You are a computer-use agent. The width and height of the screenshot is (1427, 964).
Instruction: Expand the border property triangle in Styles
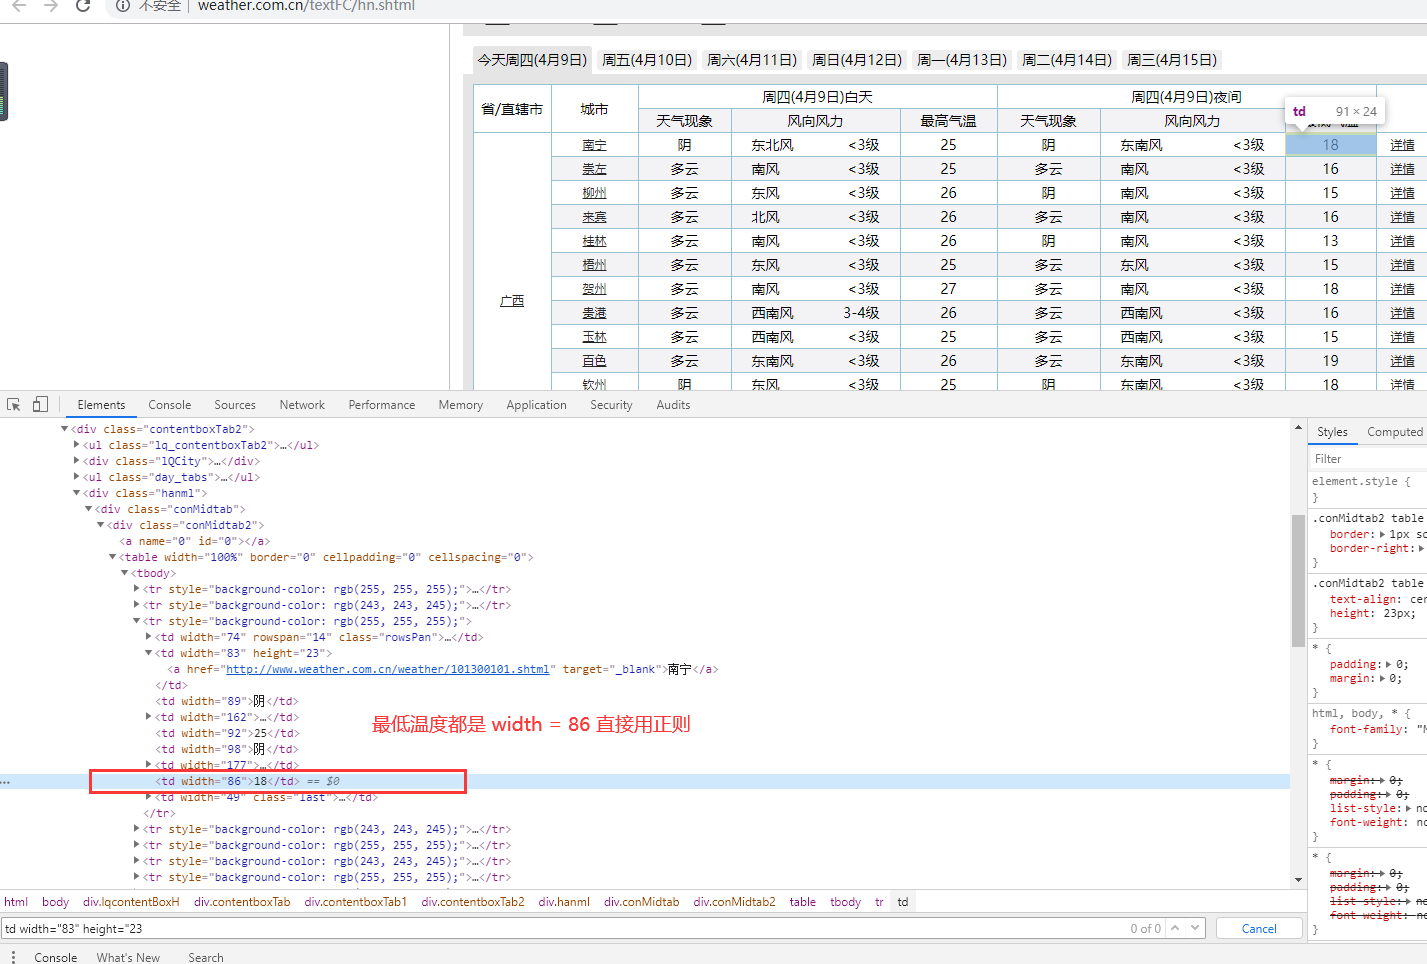coord(1384,535)
